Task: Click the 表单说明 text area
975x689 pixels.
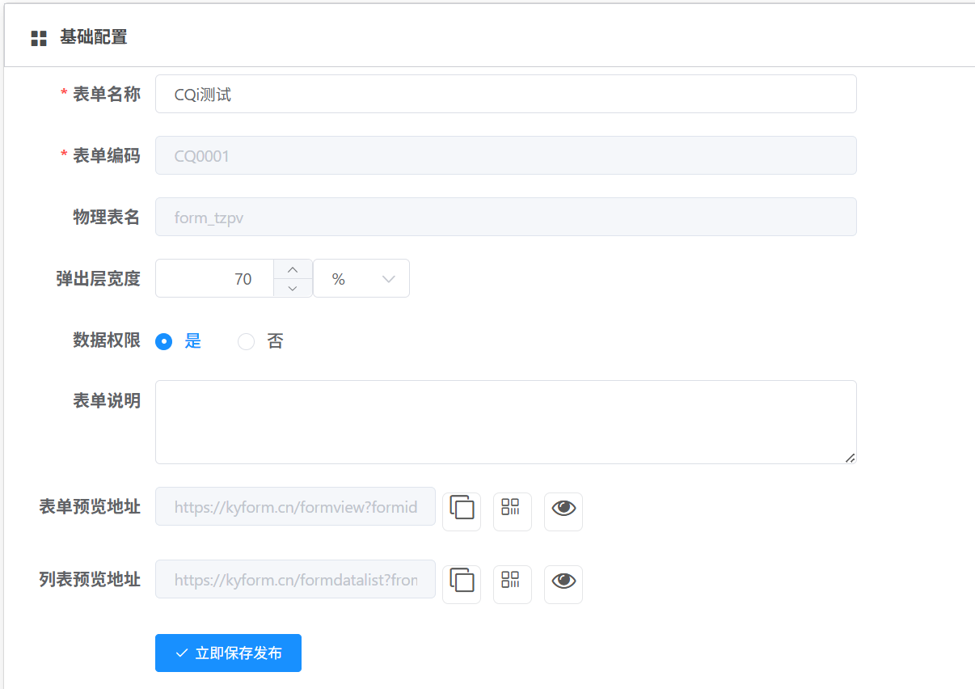Action: [505, 421]
